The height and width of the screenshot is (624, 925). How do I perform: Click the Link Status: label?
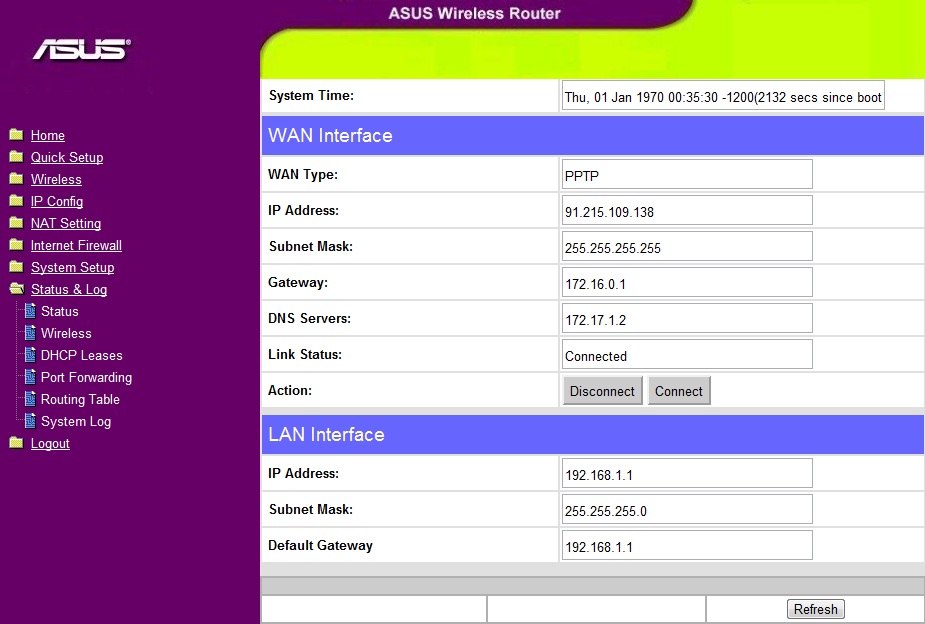click(305, 354)
